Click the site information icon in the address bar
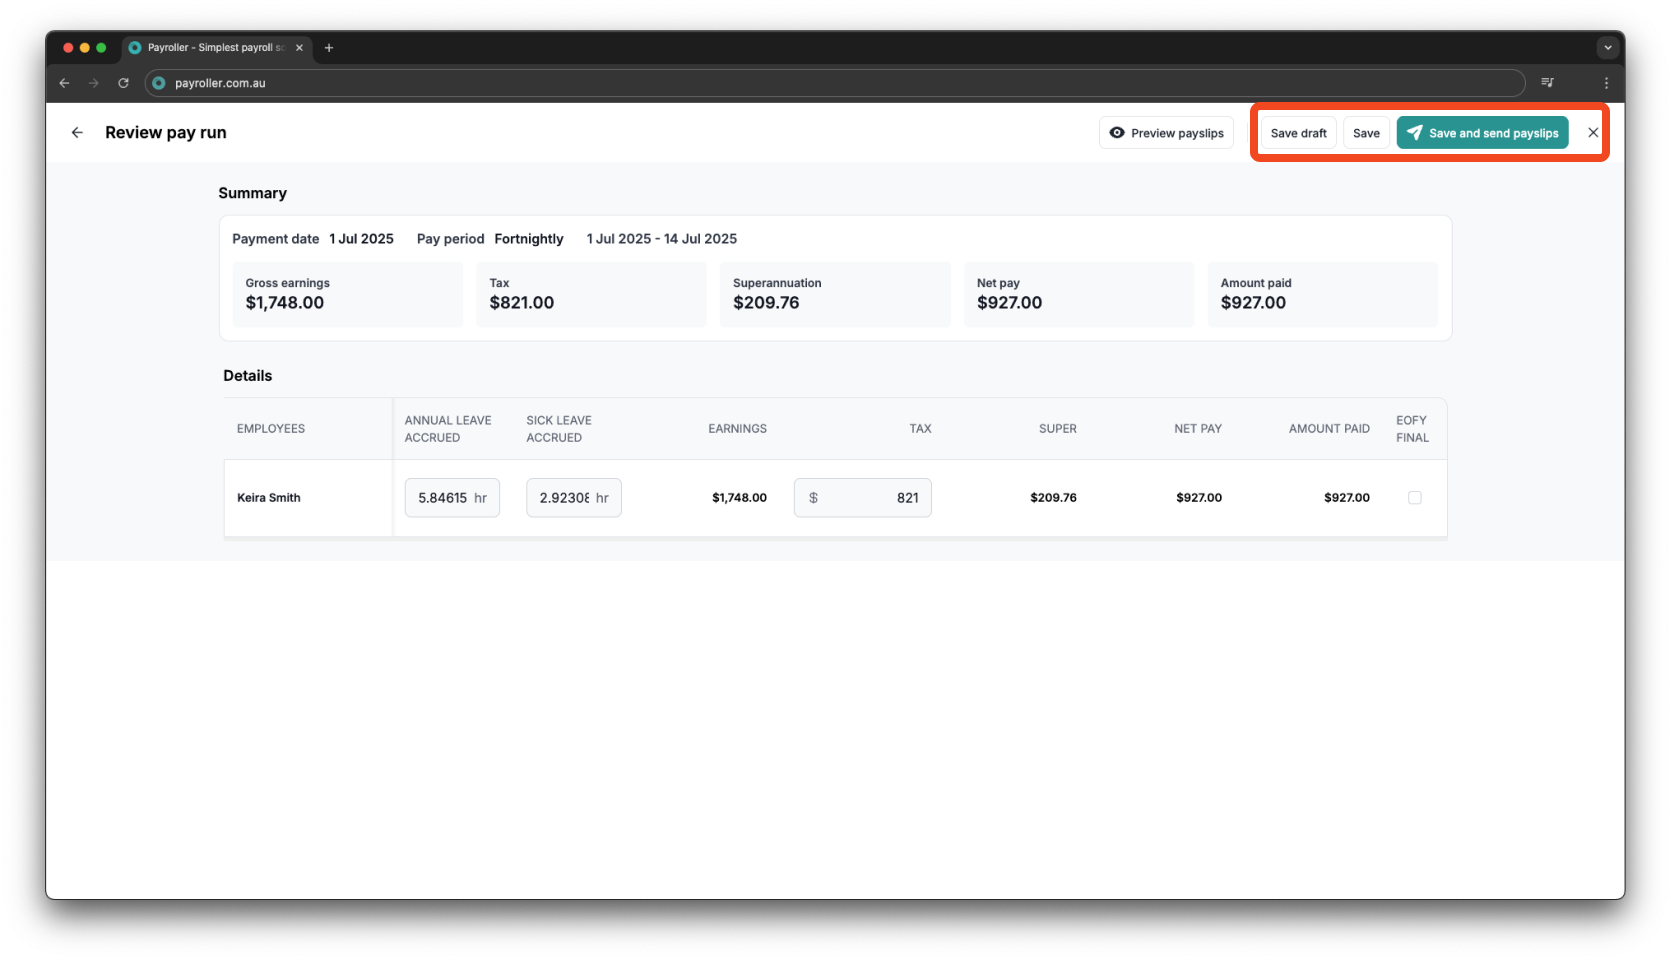1671x960 pixels. (159, 83)
